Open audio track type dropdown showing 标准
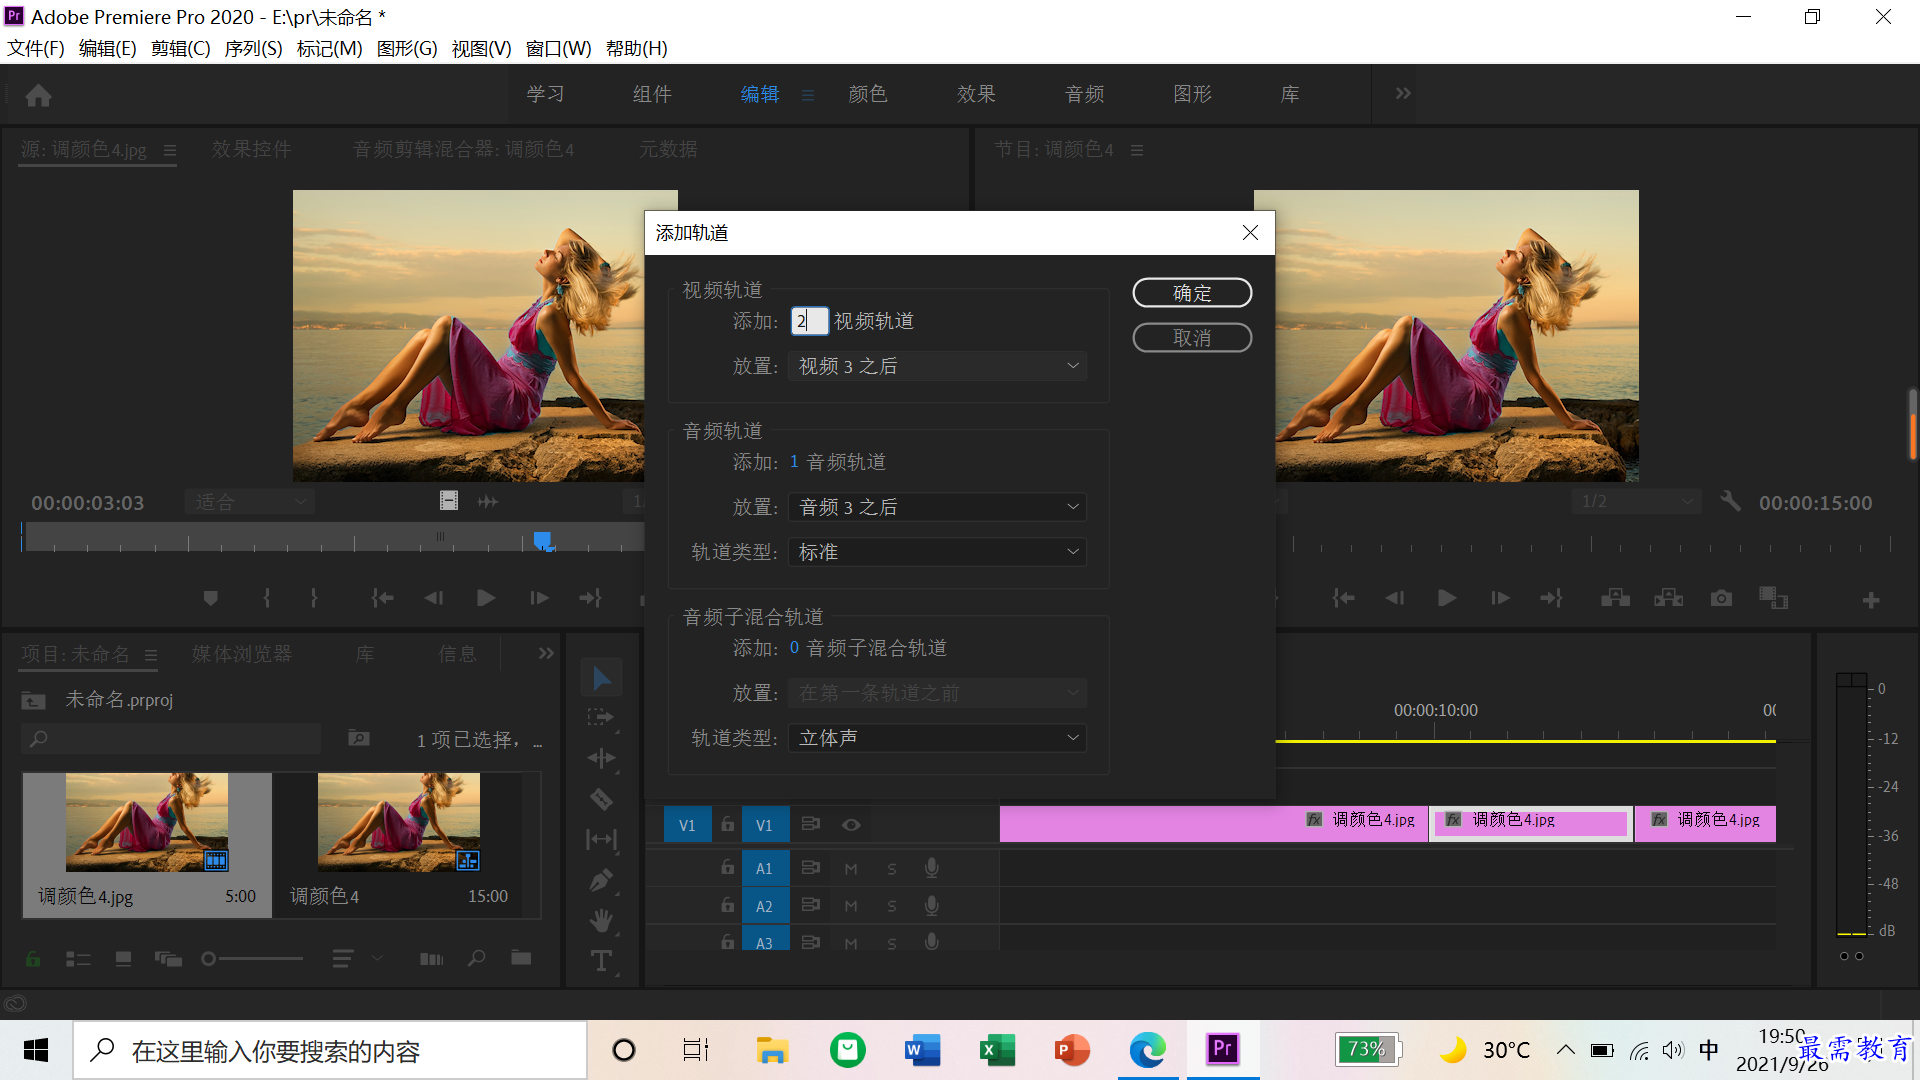 pos(937,552)
